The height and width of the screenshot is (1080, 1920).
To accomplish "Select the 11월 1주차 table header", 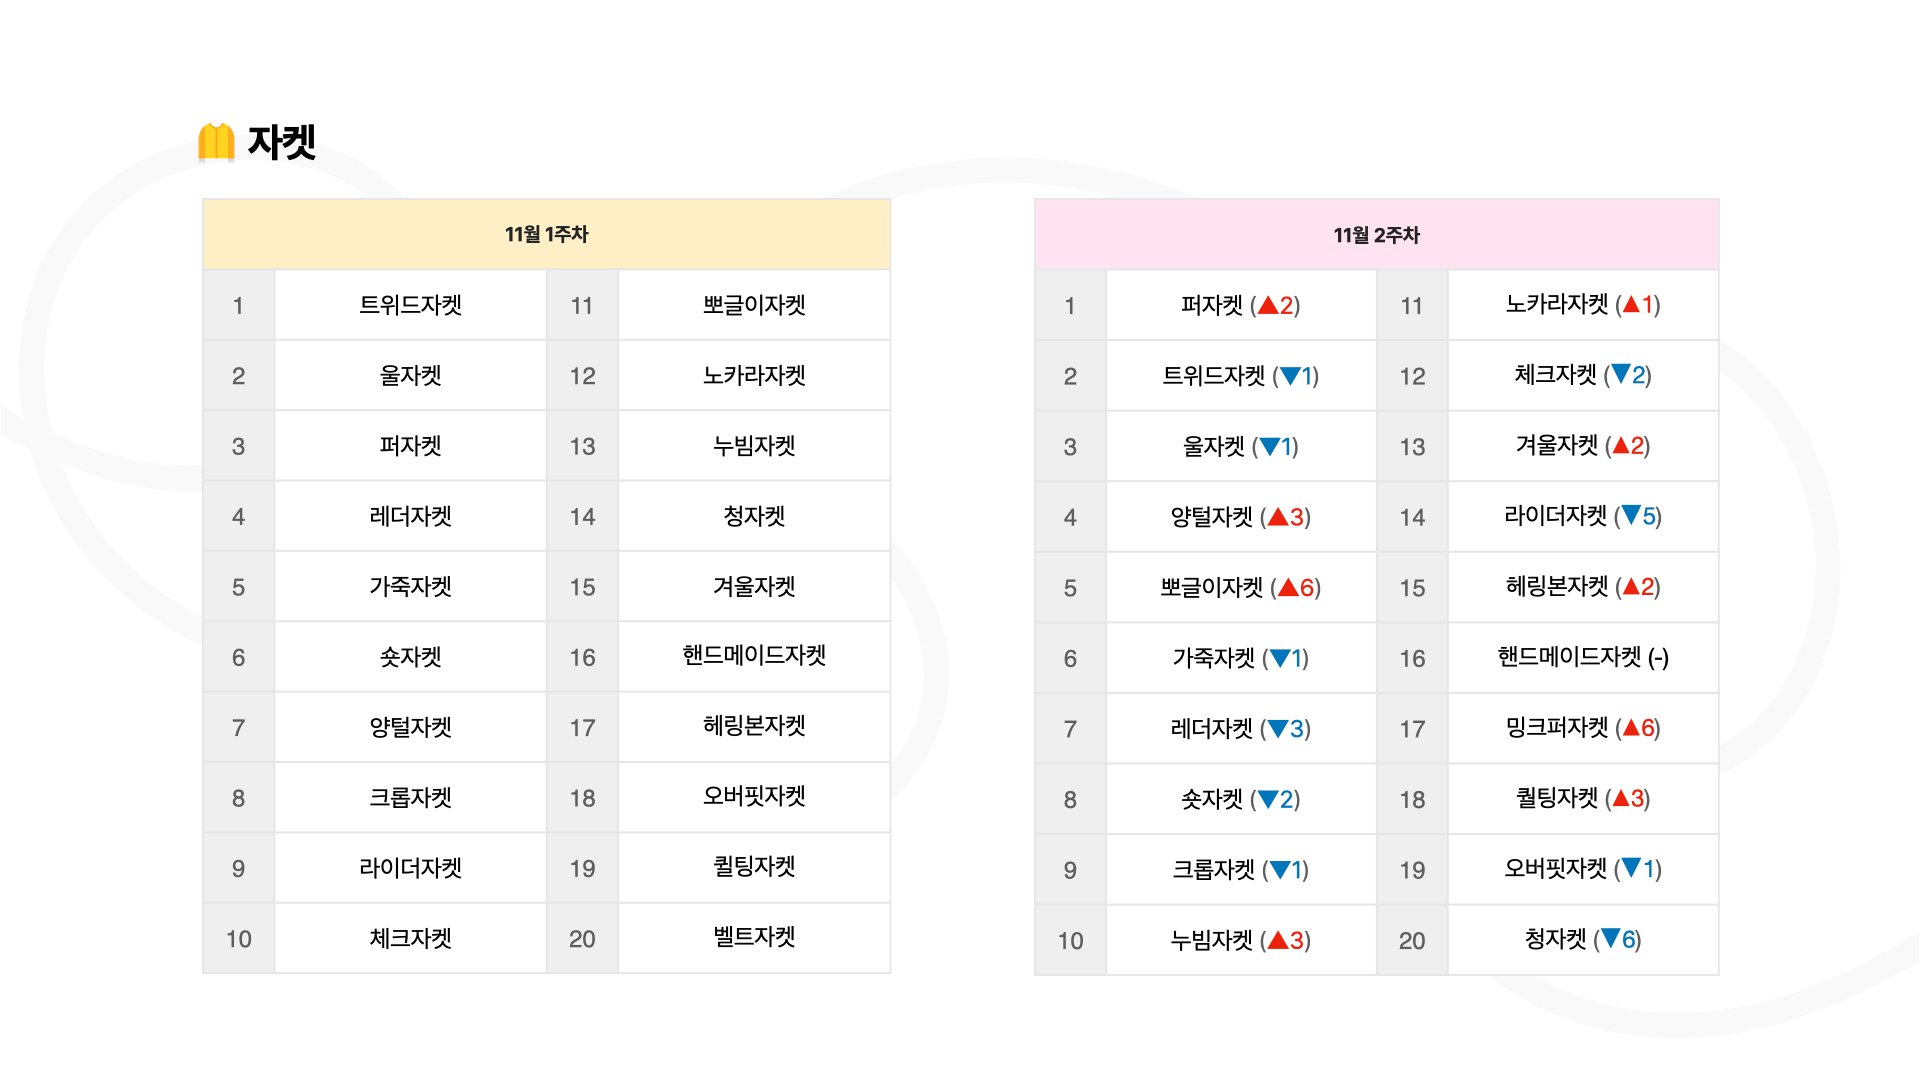I will coord(547,234).
